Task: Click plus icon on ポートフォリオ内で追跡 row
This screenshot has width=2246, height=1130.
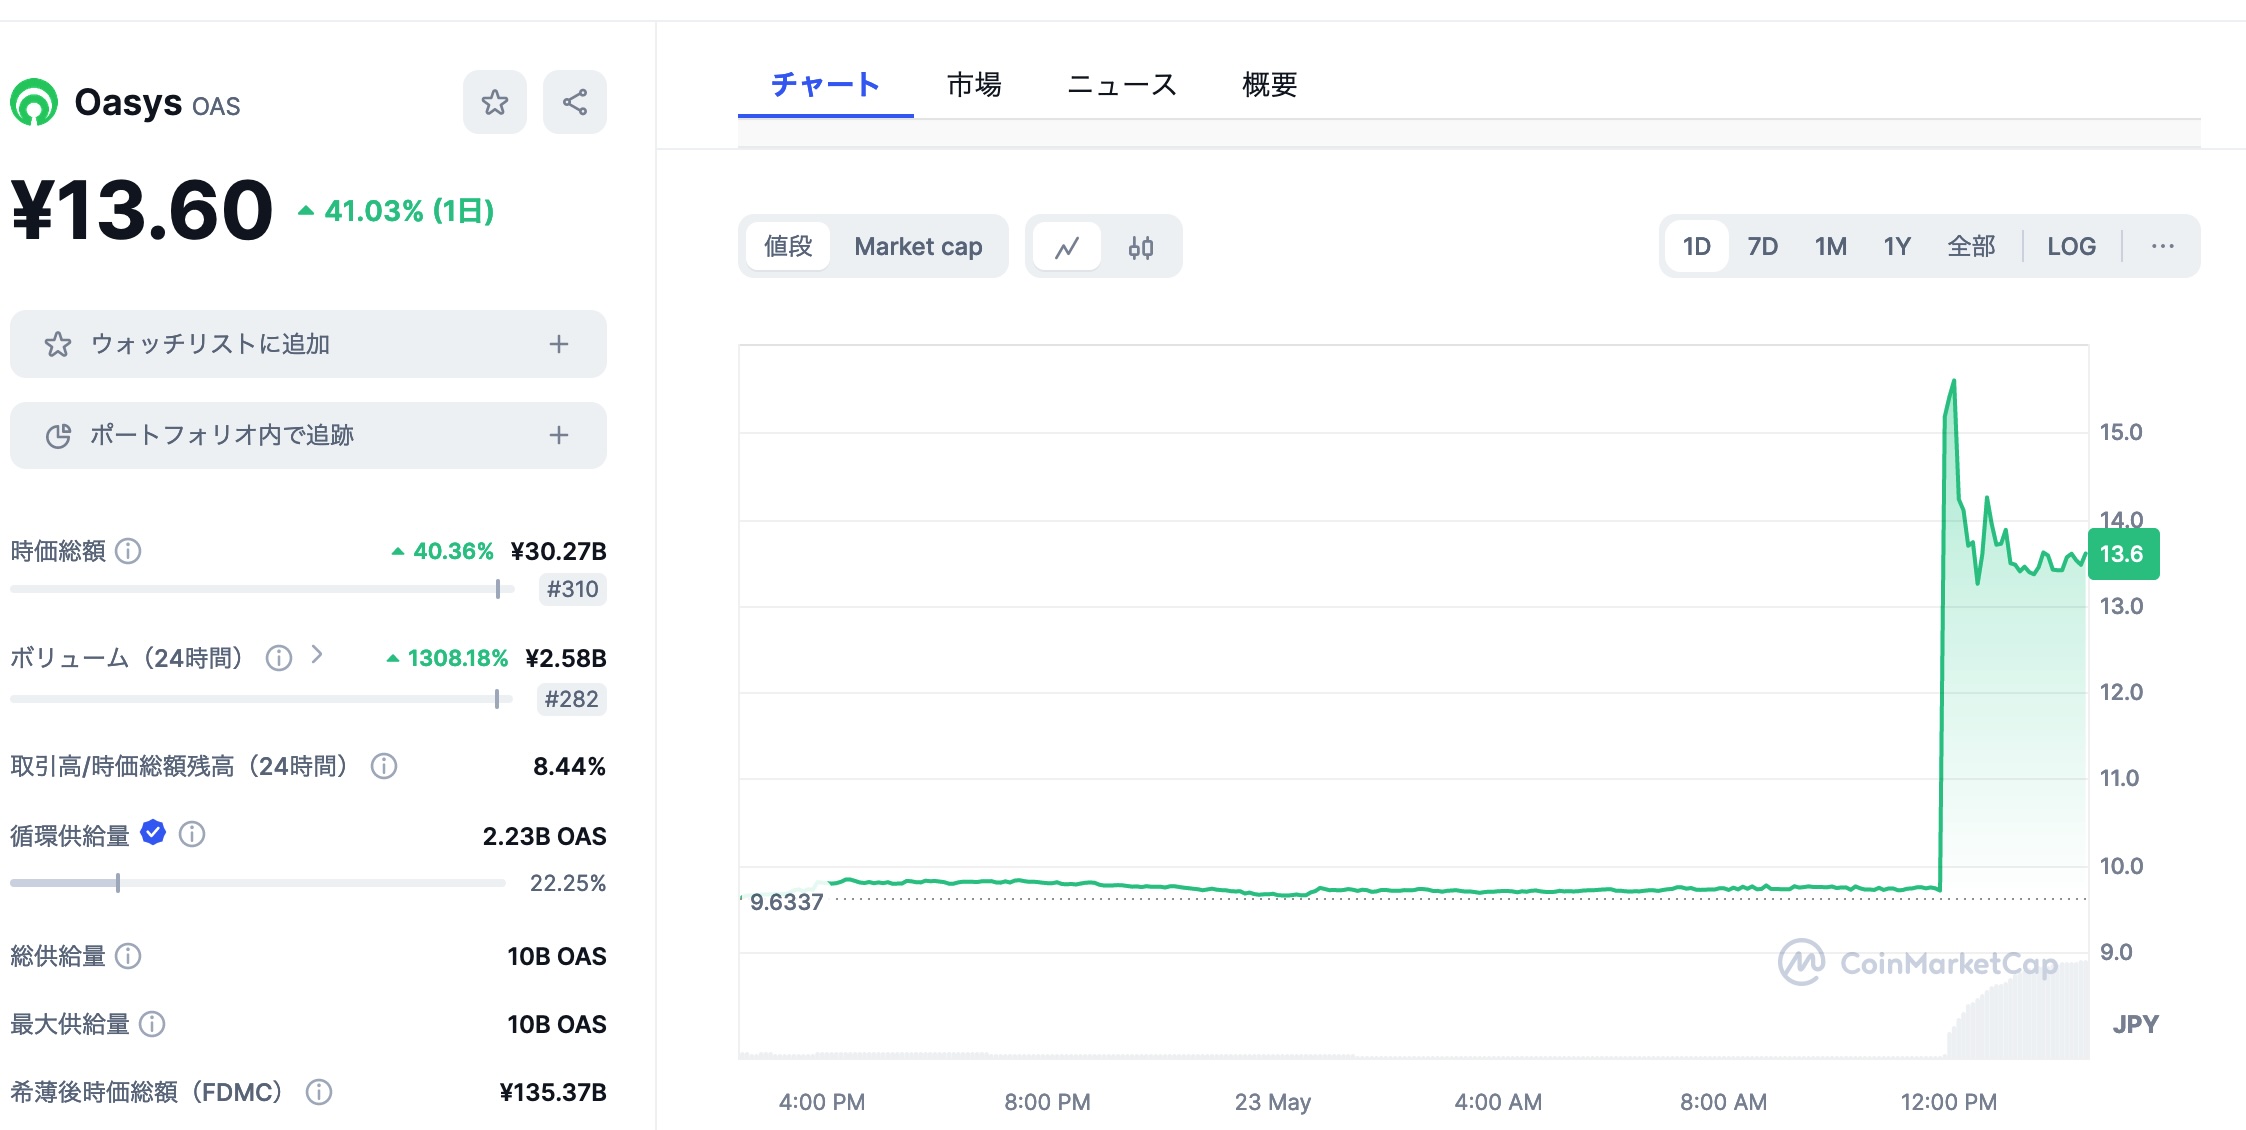Action: (x=559, y=435)
